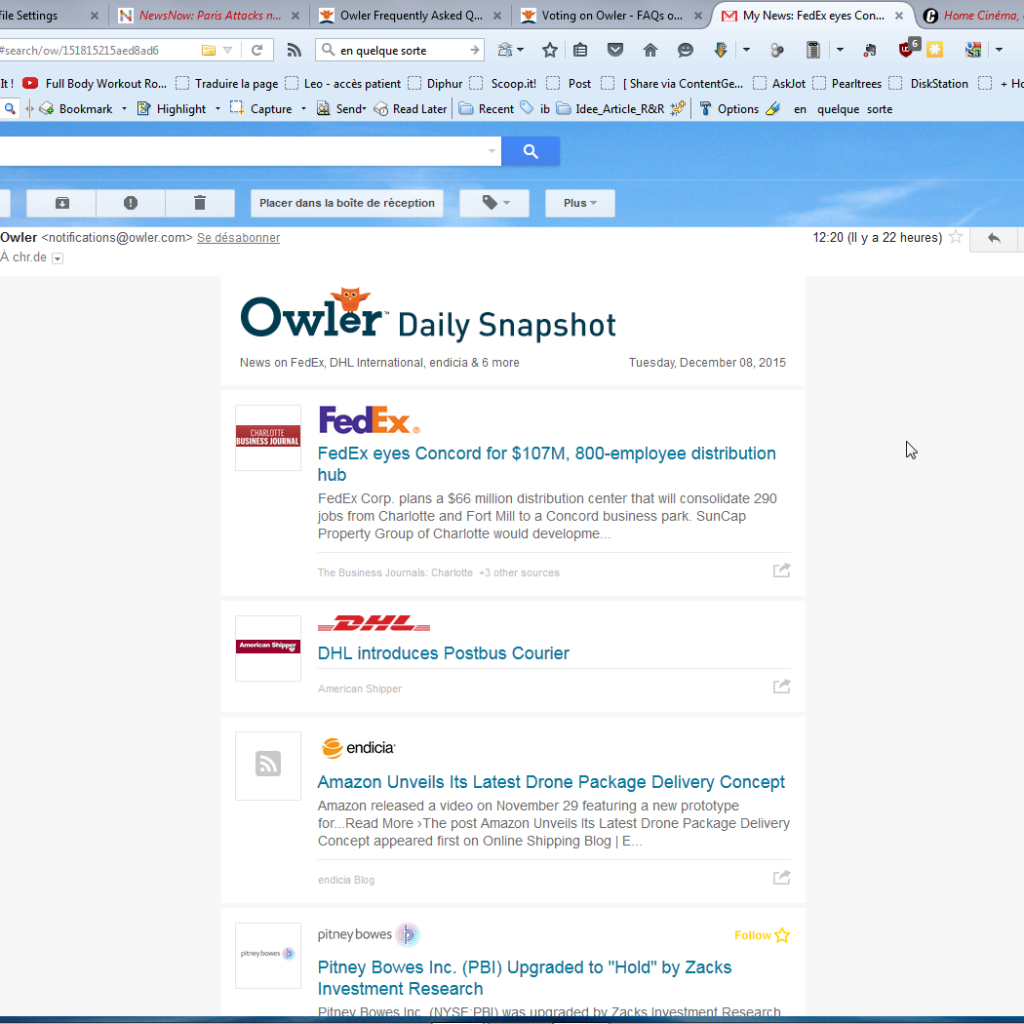Archive the email using archive icon
The height and width of the screenshot is (1024, 1024).
pyautogui.click(x=62, y=203)
